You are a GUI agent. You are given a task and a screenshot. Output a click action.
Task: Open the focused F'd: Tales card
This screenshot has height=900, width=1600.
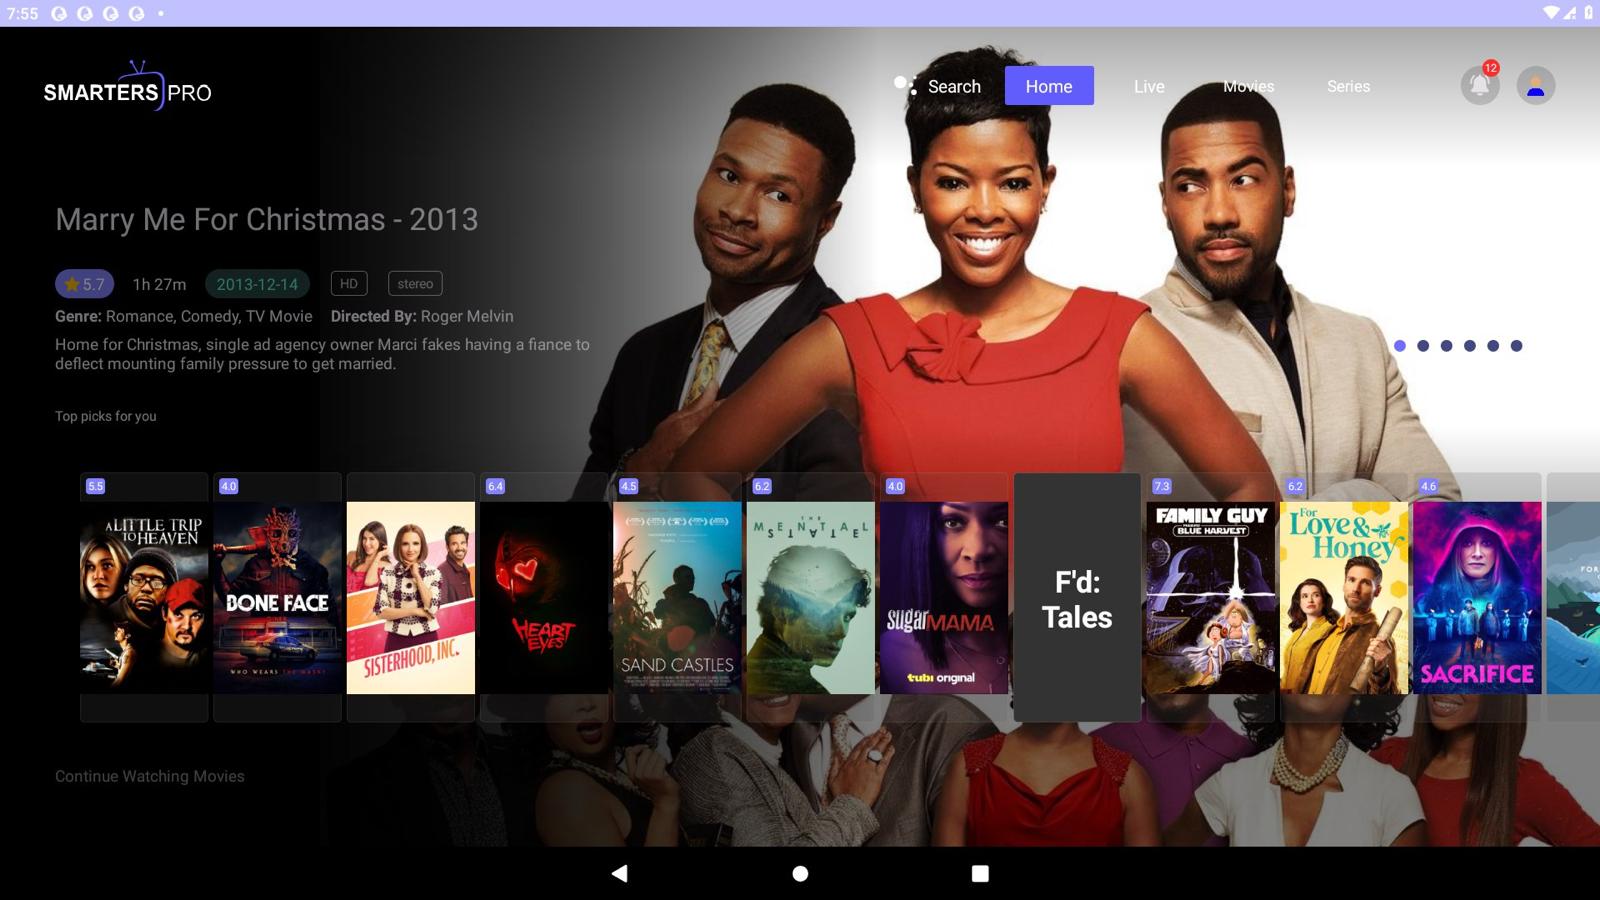tap(1075, 596)
